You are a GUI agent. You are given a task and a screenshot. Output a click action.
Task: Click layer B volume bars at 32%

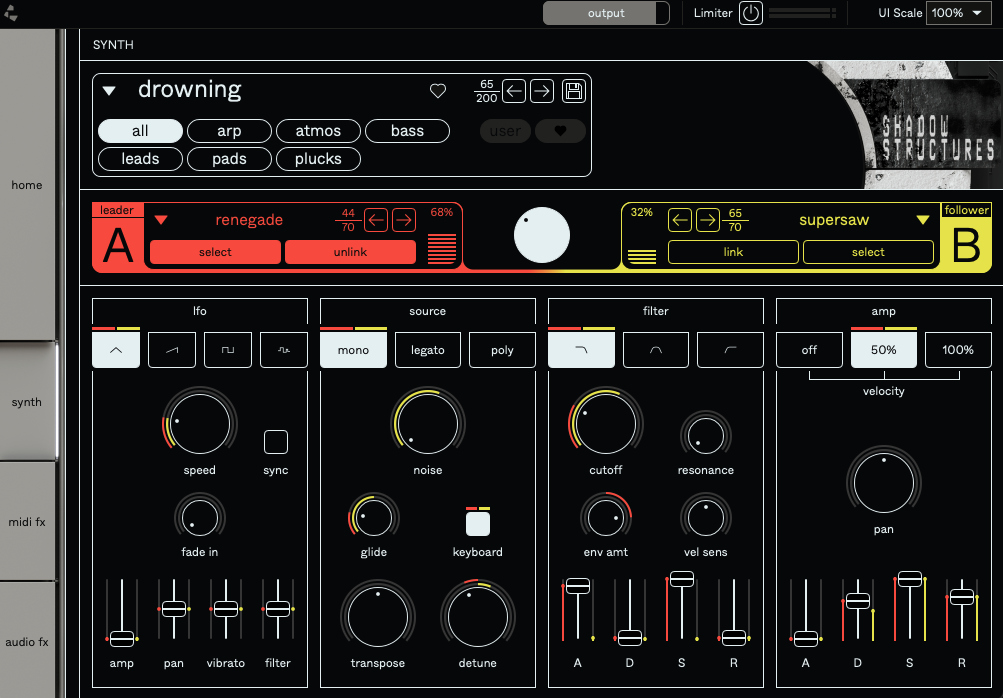point(642,257)
